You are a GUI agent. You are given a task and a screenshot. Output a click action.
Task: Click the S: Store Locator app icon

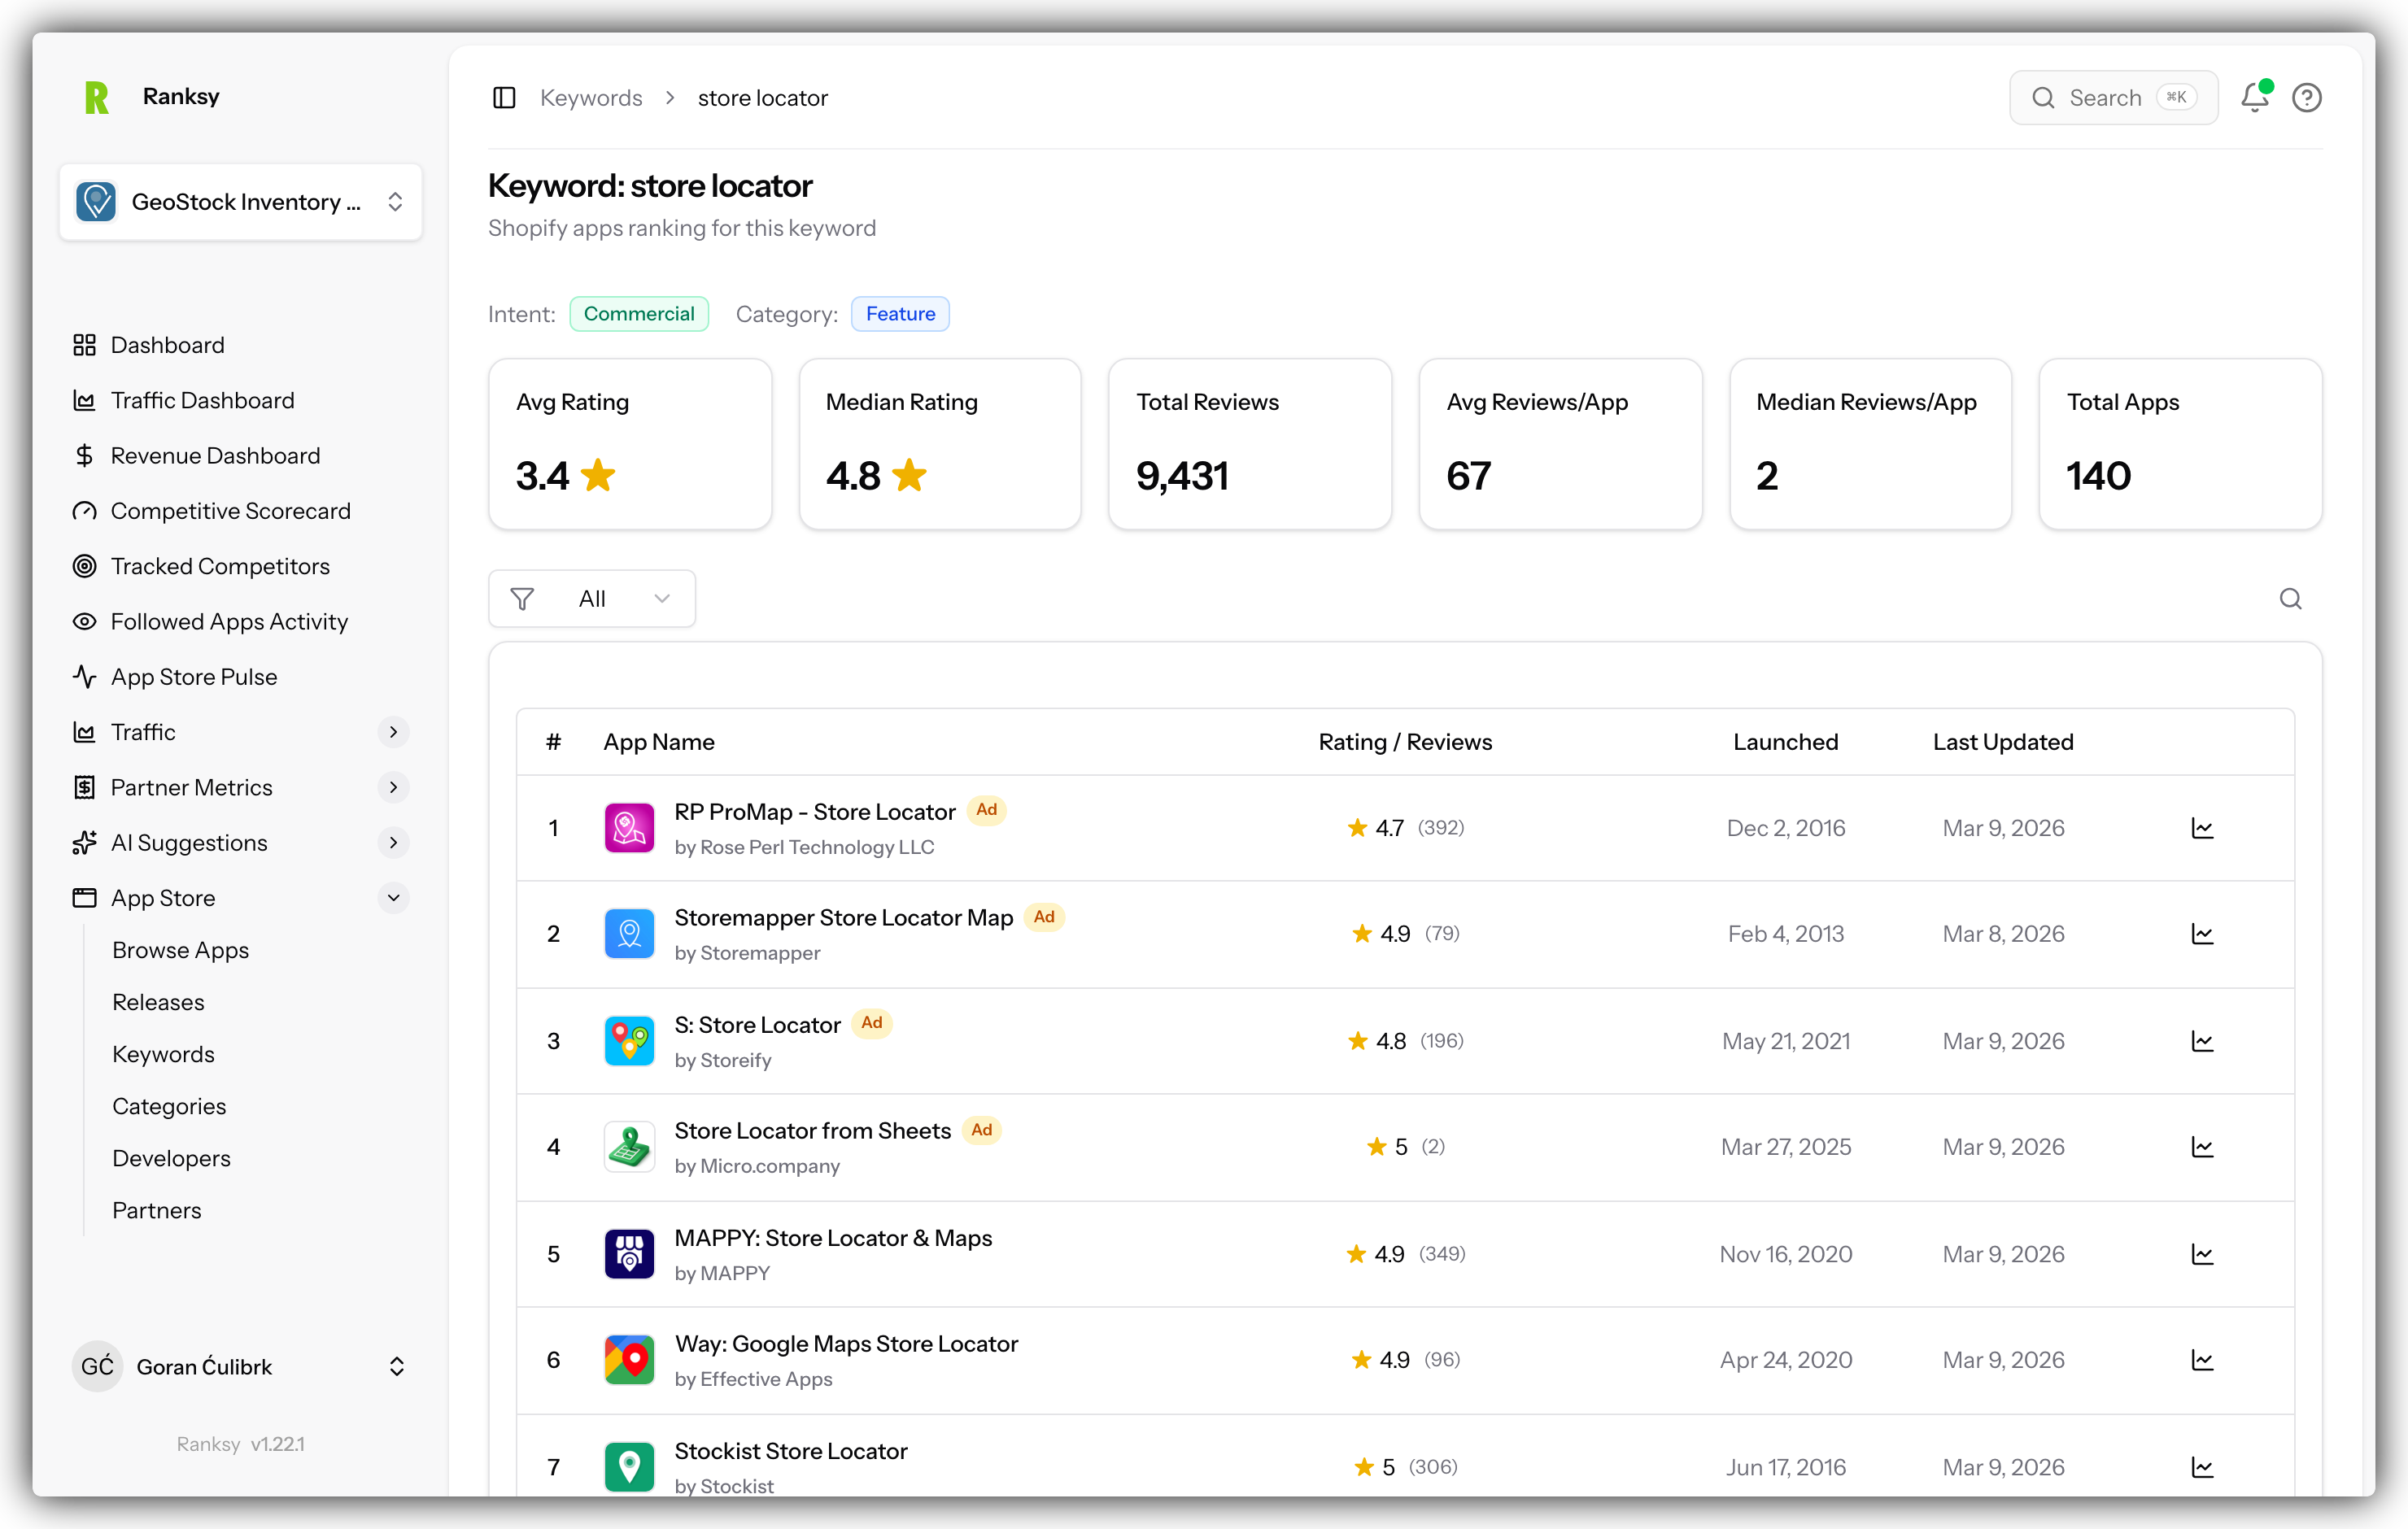629,1041
